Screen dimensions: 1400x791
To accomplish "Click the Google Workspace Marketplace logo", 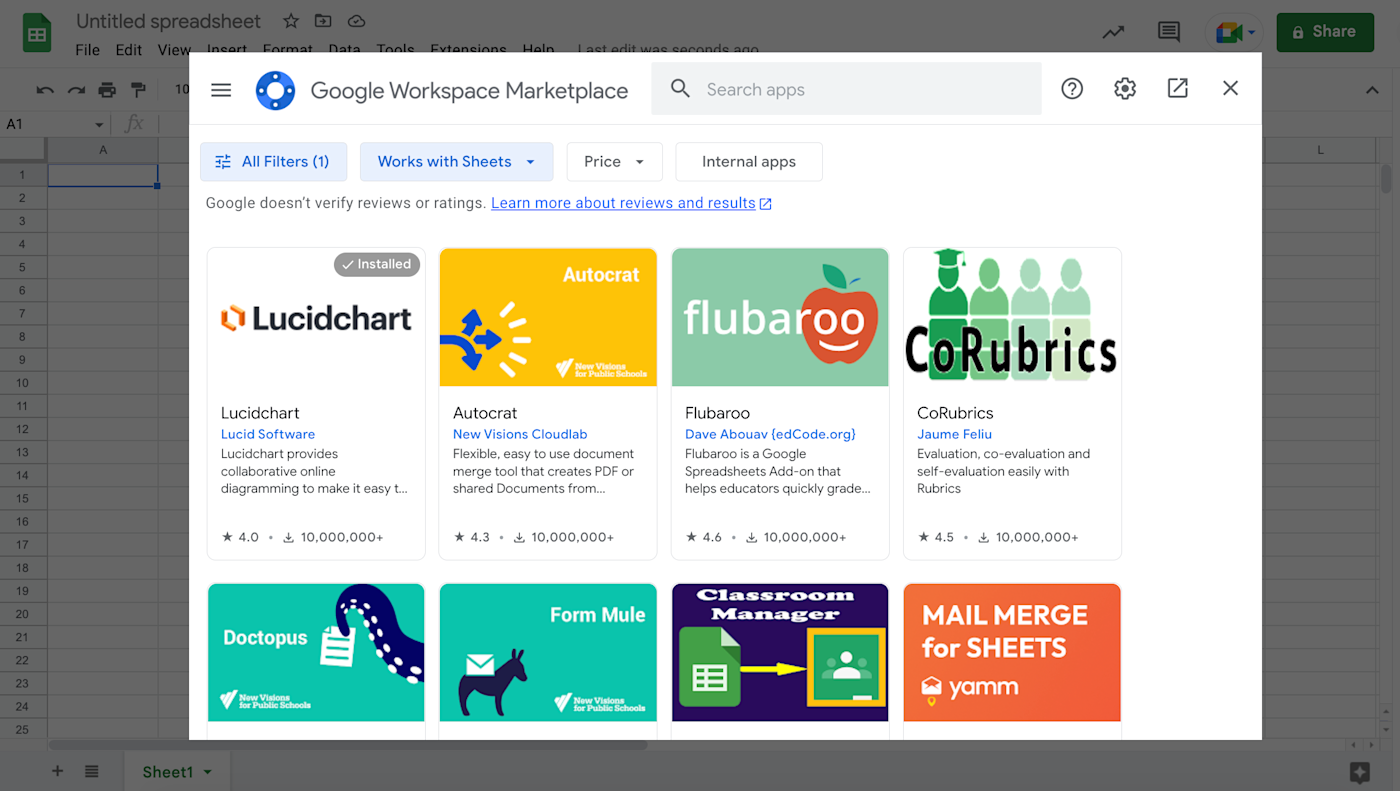I will coord(275,90).
